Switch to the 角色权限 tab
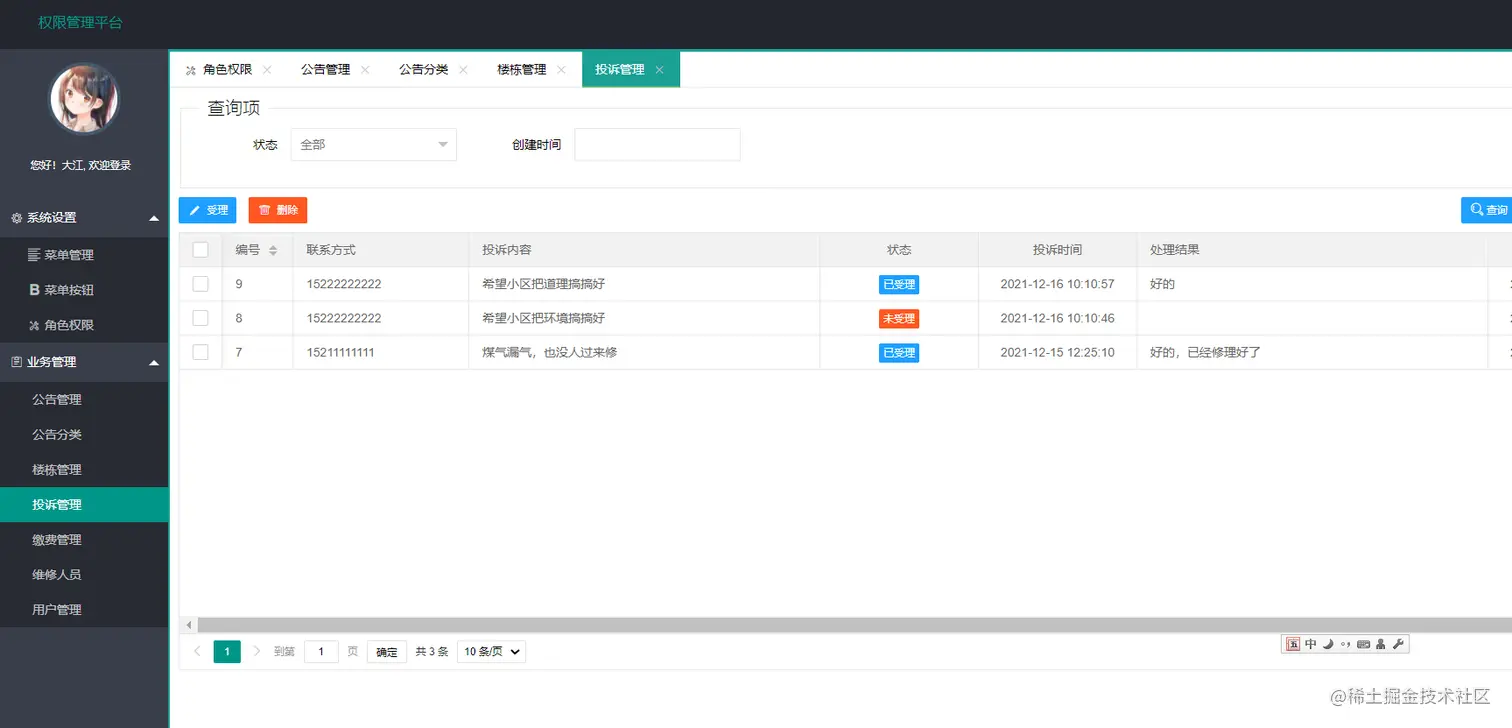 point(227,70)
